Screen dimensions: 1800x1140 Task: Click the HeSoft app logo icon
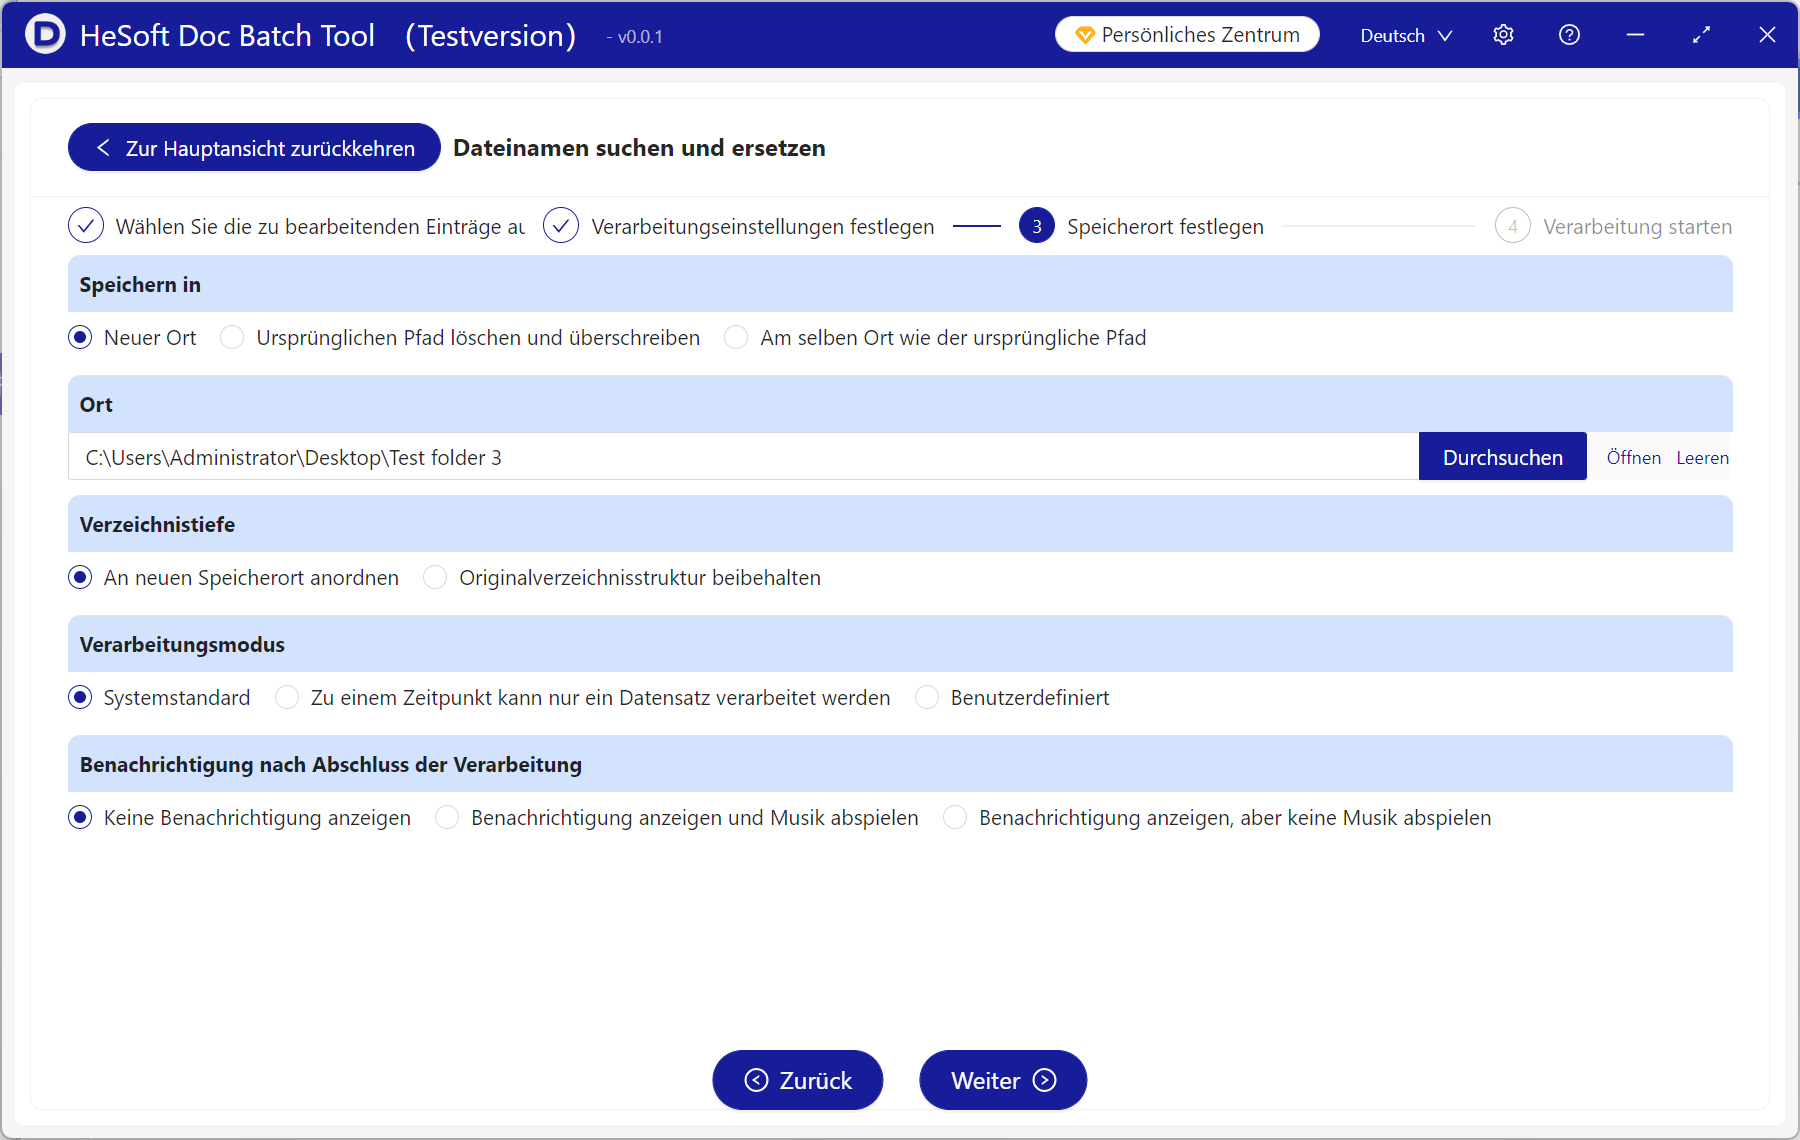coord(44,35)
